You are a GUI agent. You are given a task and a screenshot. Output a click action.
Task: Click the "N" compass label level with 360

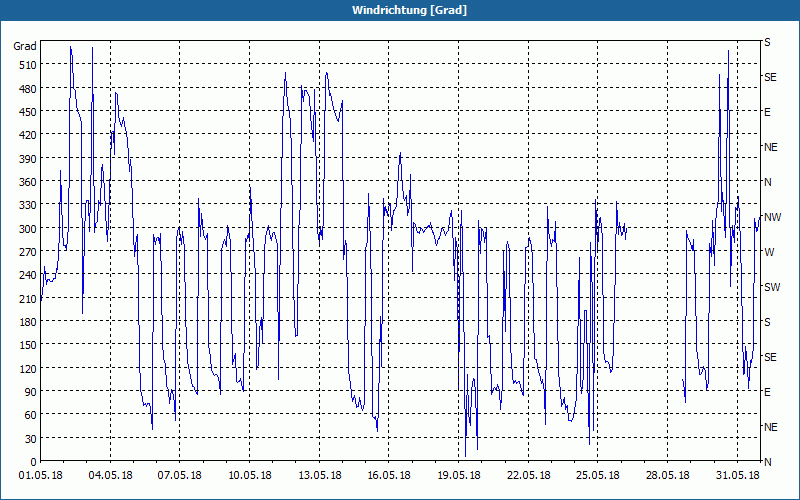pyautogui.click(x=767, y=182)
